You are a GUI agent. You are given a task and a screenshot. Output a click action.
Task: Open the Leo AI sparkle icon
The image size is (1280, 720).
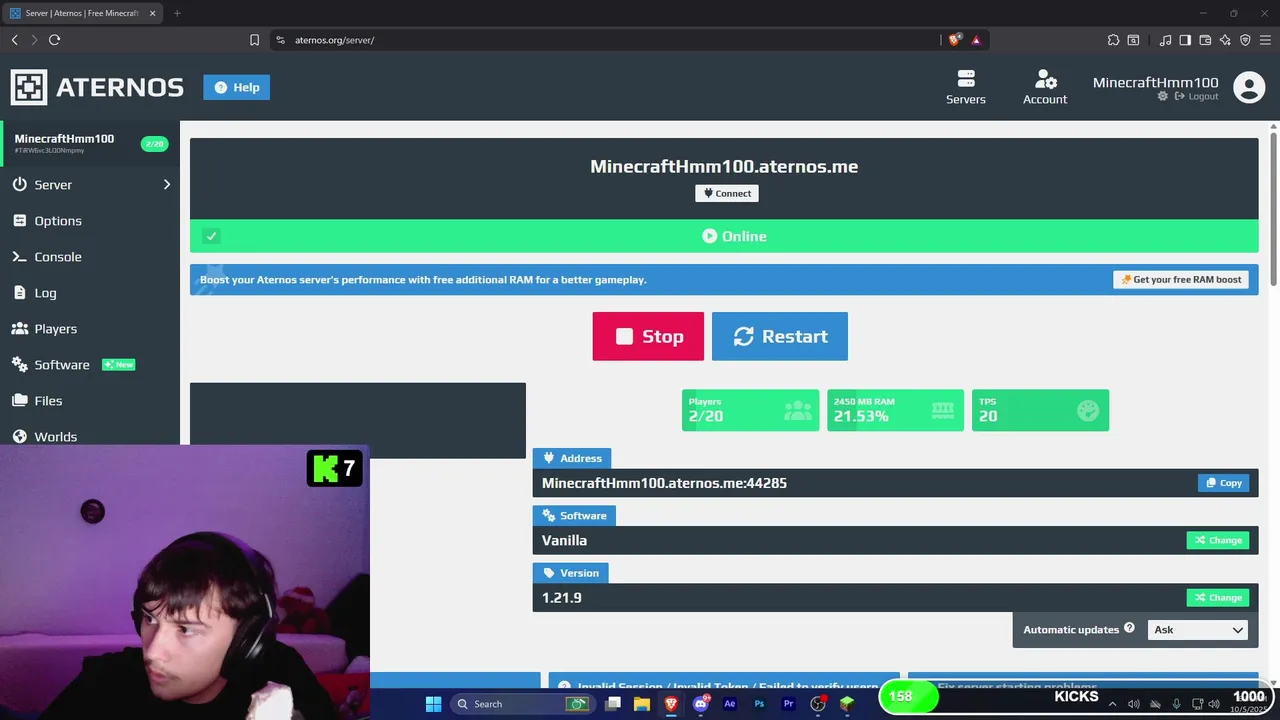pyautogui.click(x=1225, y=40)
